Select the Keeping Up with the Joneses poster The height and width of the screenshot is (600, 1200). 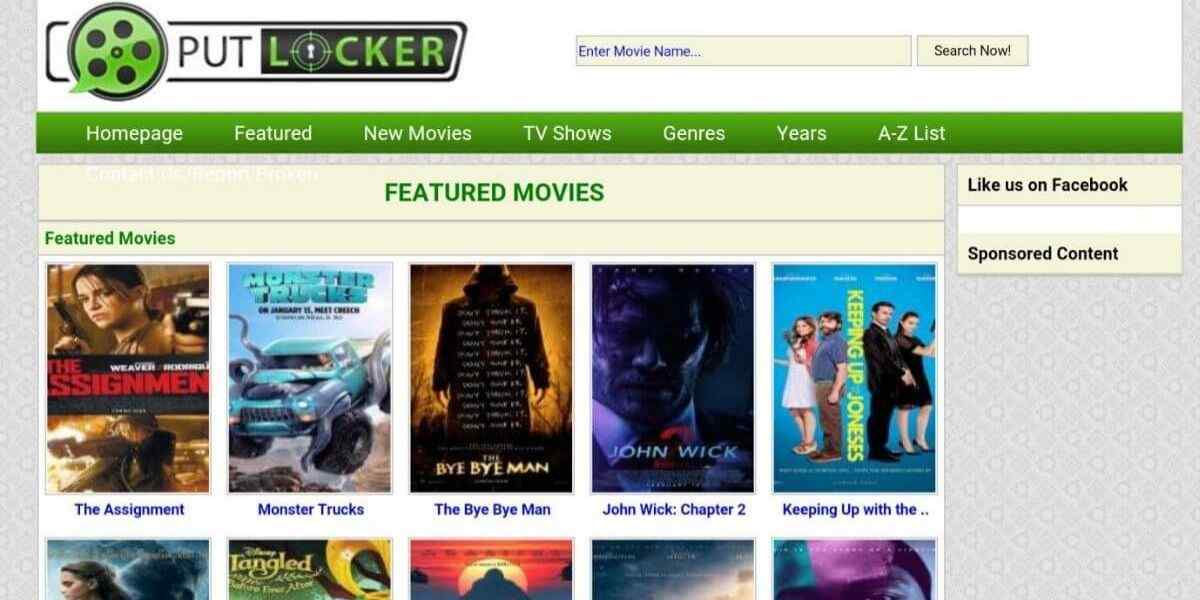(x=855, y=378)
